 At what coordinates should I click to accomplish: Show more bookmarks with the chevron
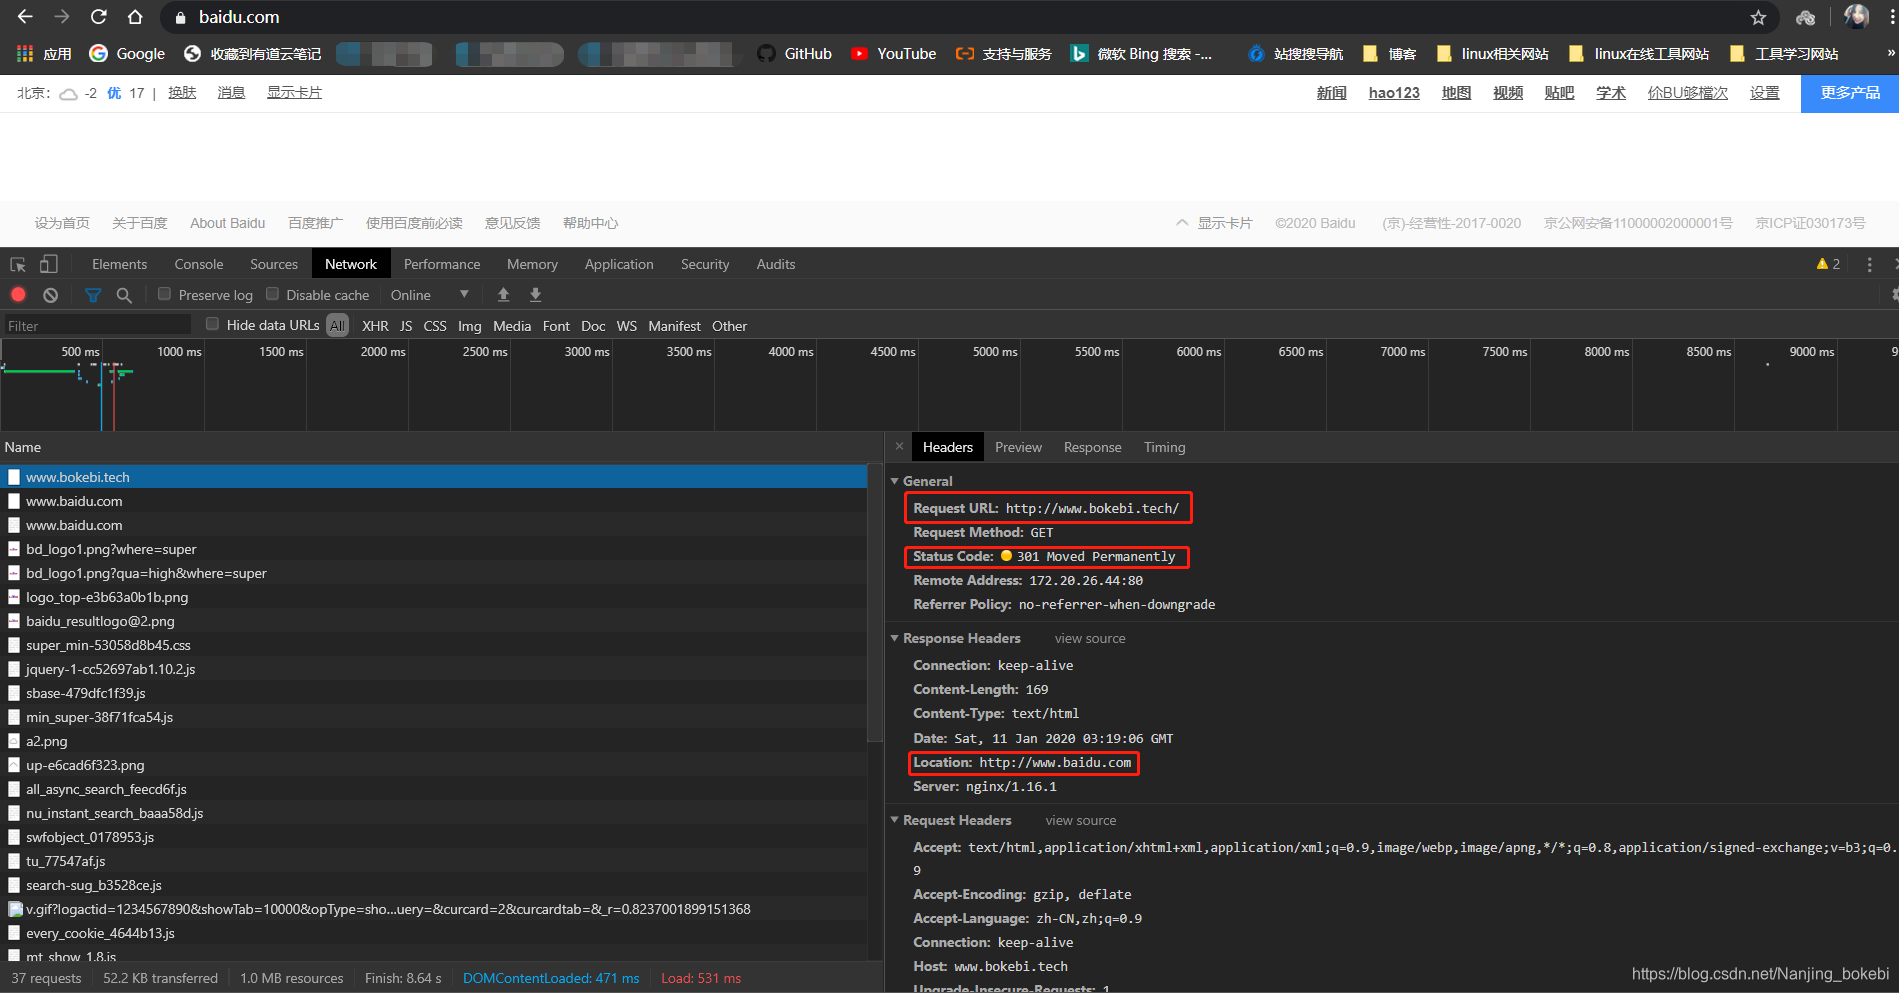[1890, 54]
